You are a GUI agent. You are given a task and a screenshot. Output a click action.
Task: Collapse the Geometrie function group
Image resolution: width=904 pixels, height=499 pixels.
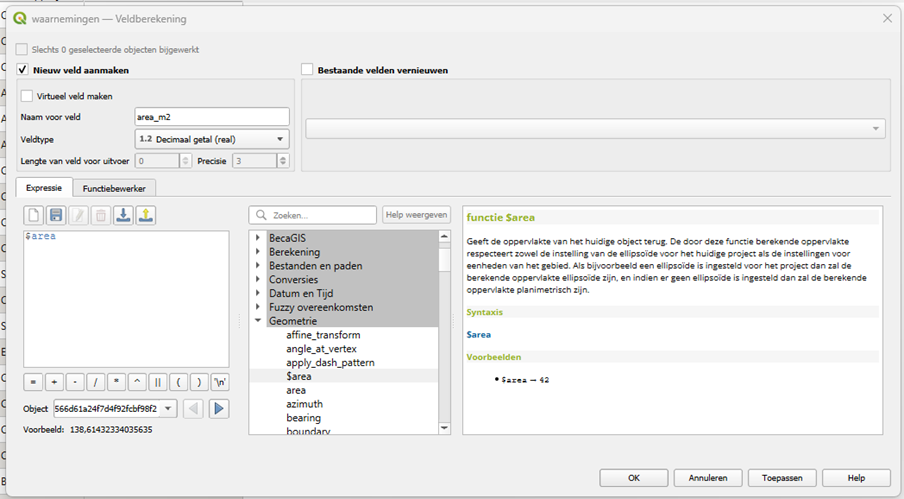(x=258, y=321)
